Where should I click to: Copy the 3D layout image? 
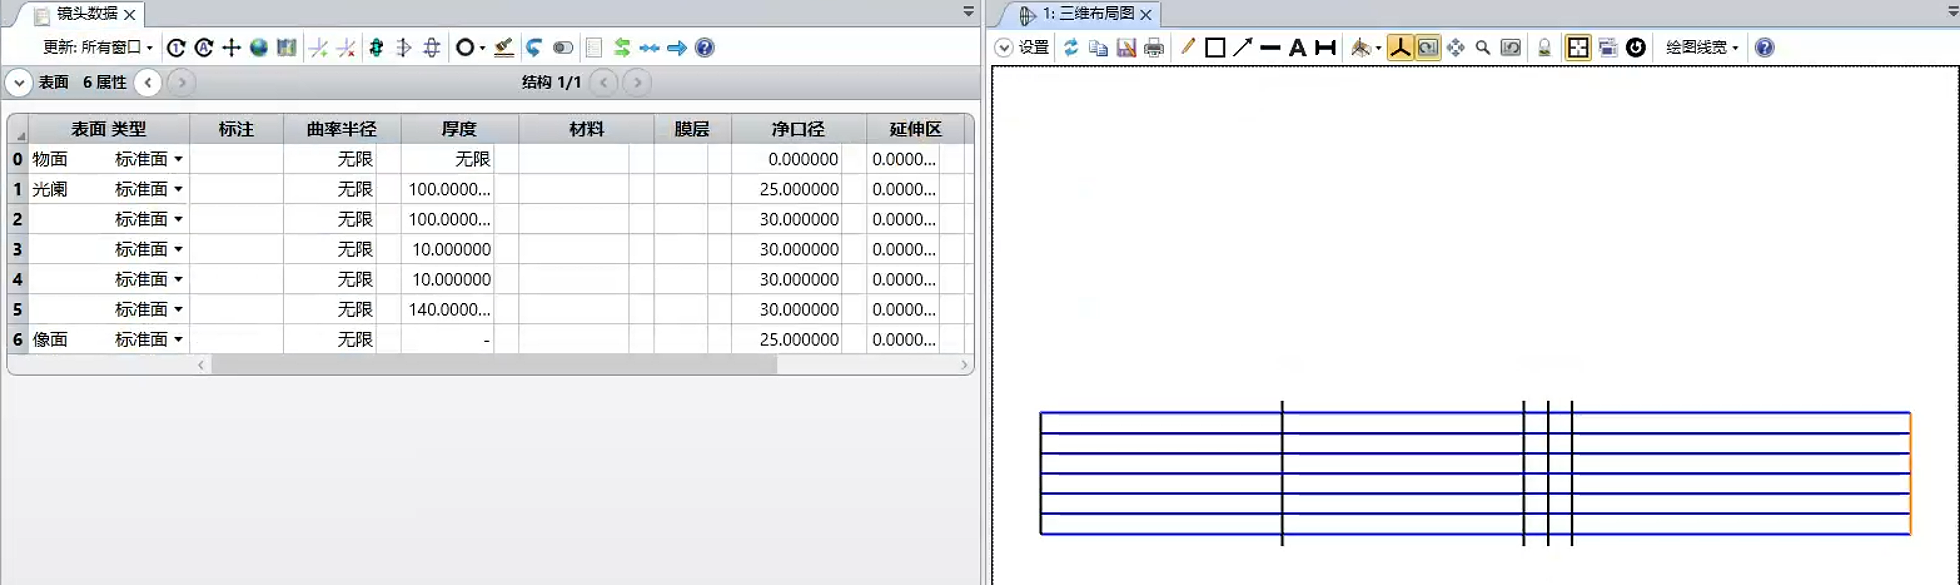tap(1098, 47)
